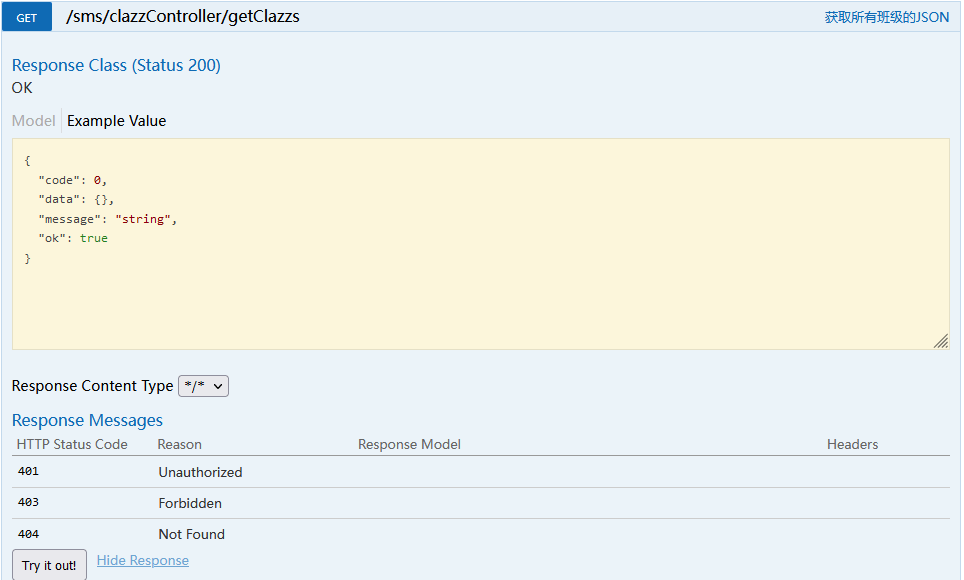Select the 401 status code row
Screen dimensions: 964x580
(x=481, y=472)
